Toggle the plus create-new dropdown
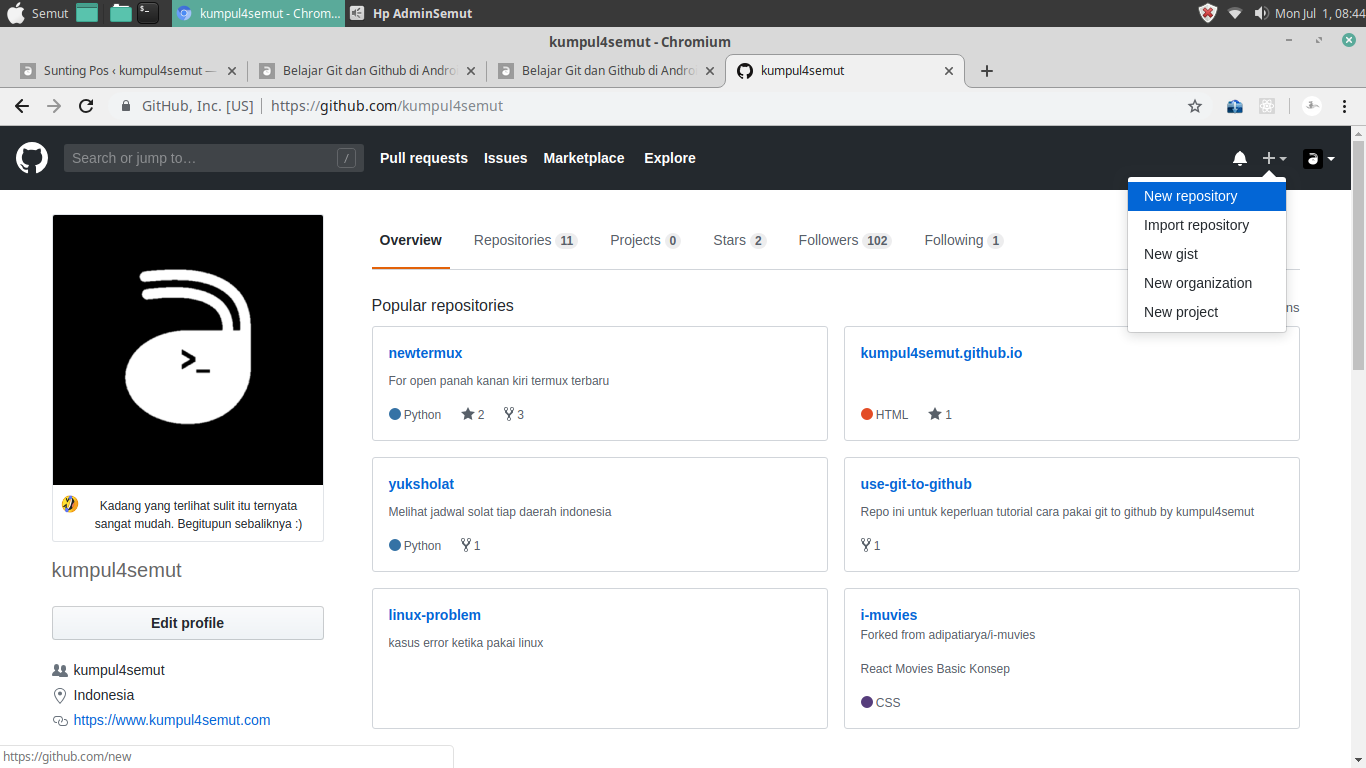1366x768 pixels. (x=1273, y=158)
